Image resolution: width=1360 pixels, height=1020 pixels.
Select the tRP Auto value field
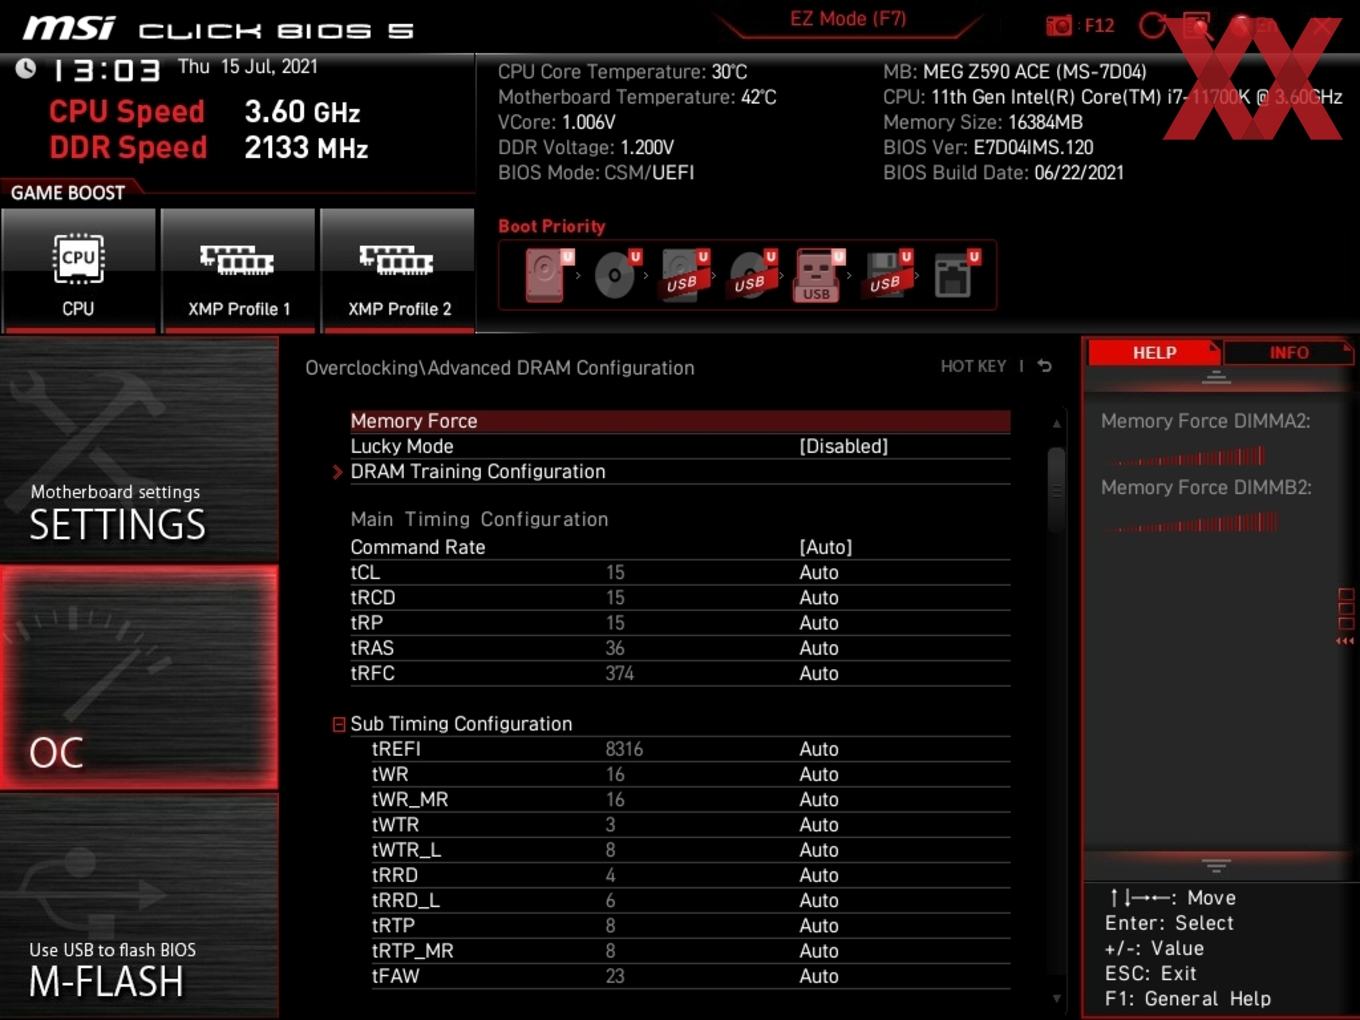tap(818, 622)
